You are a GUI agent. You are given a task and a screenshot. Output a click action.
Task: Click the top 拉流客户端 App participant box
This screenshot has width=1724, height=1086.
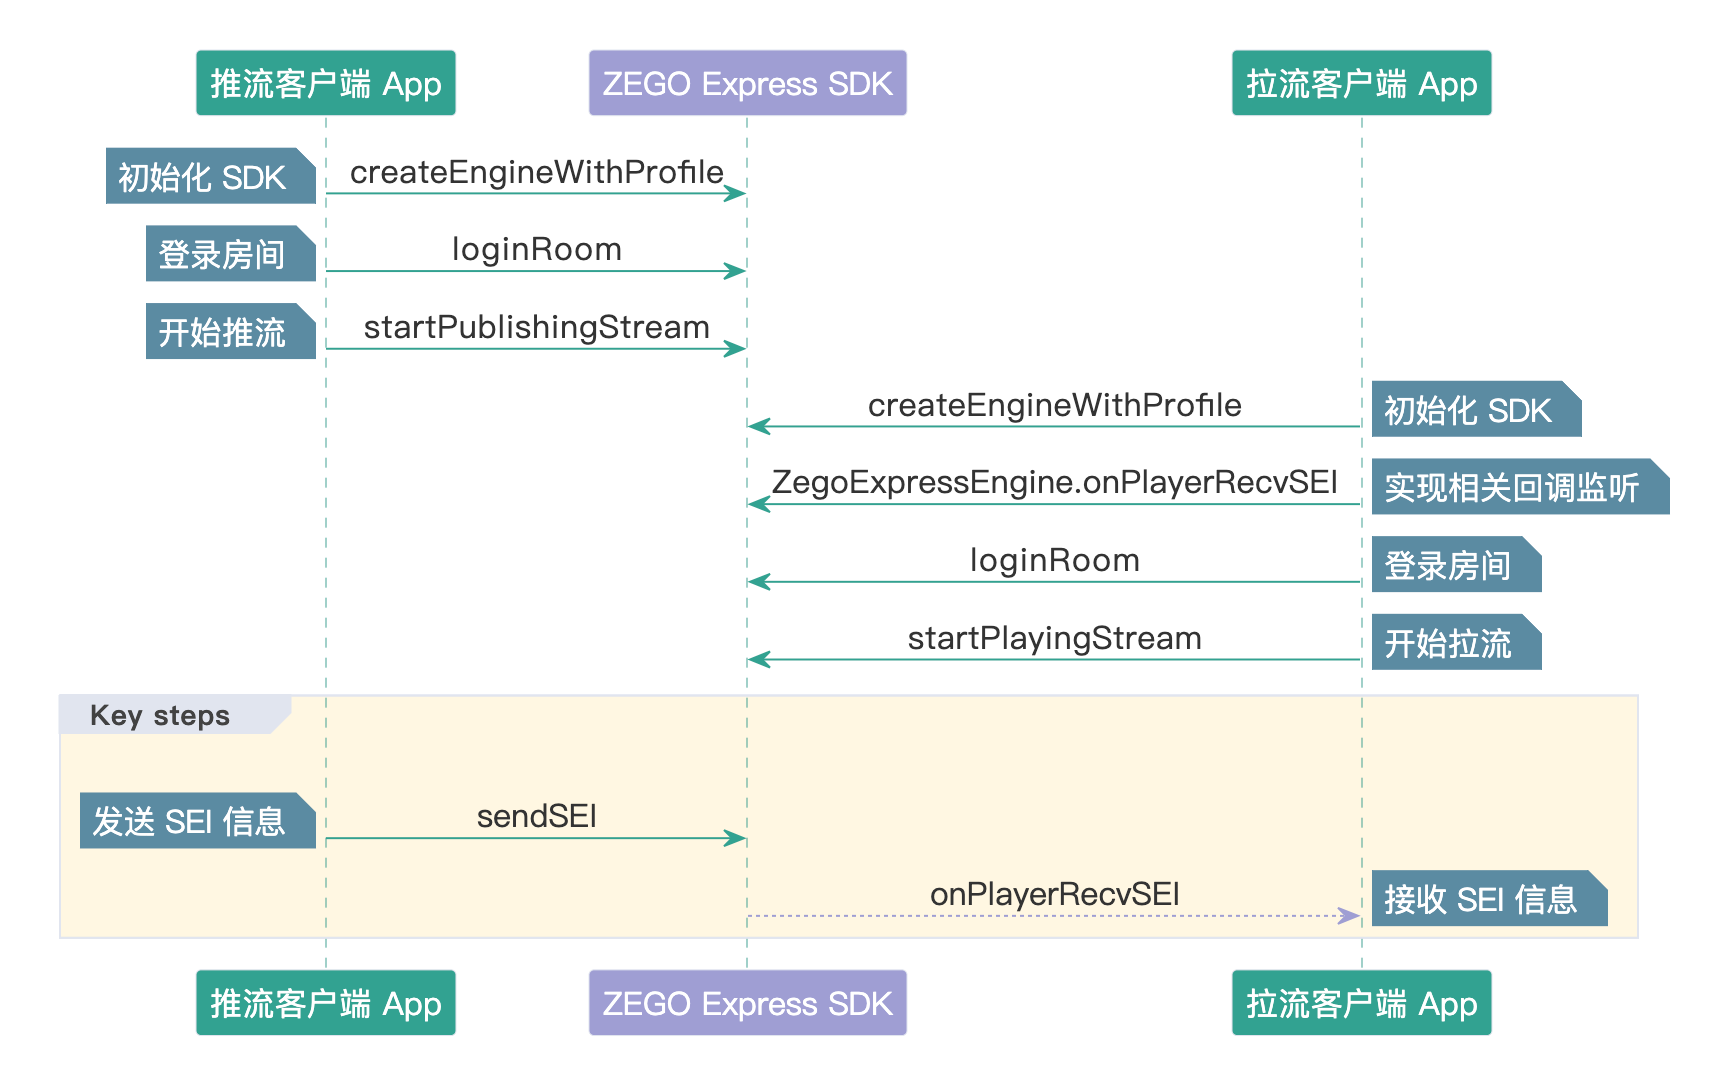tap(1361, 83)
